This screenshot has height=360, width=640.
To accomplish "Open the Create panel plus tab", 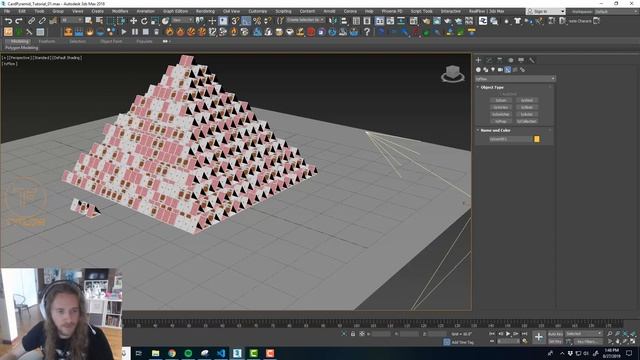I will [478, 60].
